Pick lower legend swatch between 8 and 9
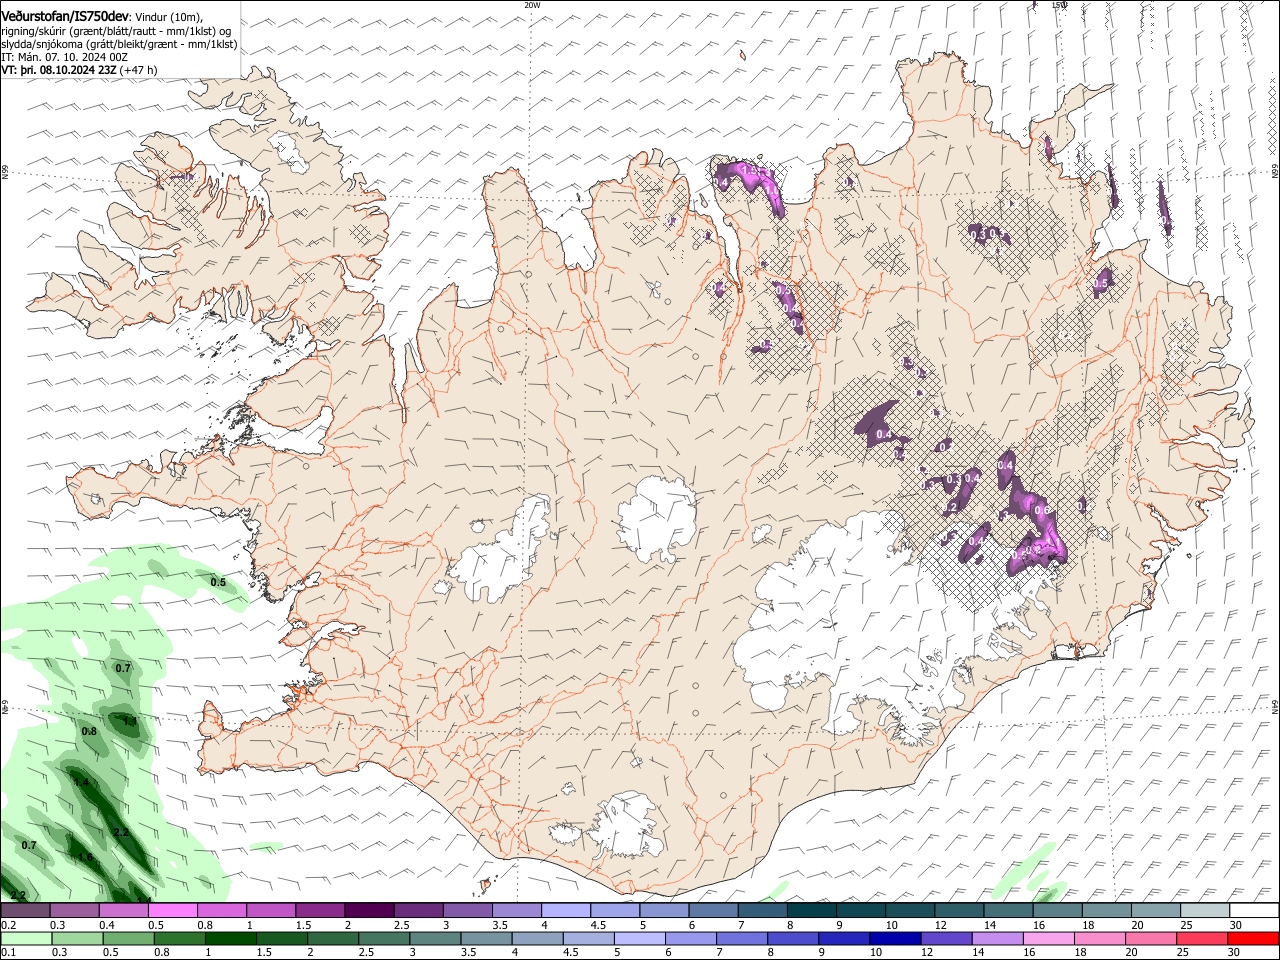Image resolution: width=1280 pixels, height=960 pixels. click(x=792, y=939)
